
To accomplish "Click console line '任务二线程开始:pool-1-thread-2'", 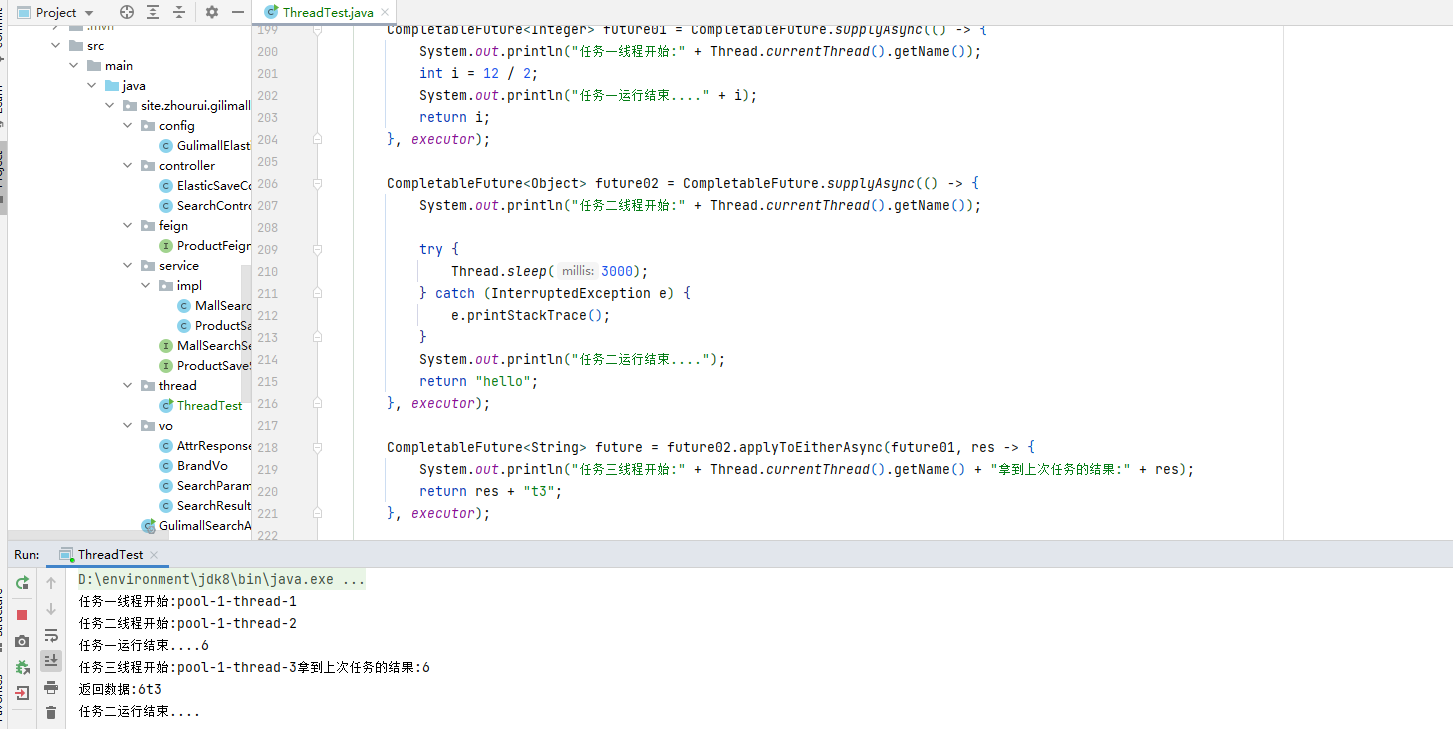I will pos(187,623).
